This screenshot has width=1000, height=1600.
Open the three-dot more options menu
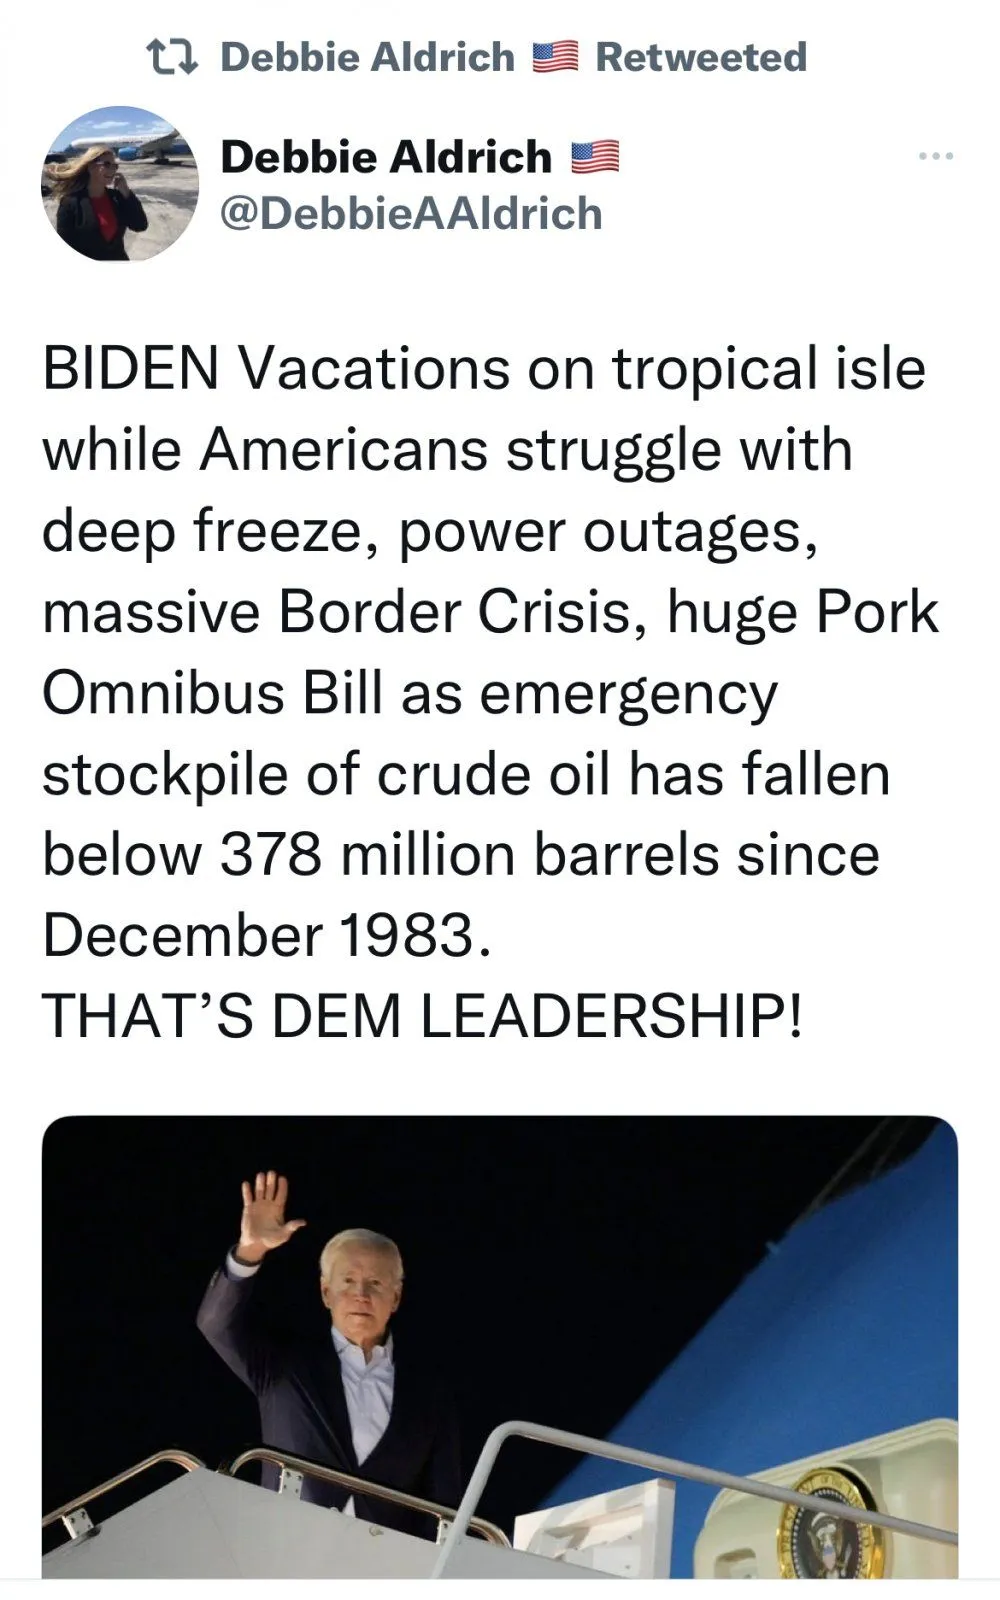pos(937,157)
